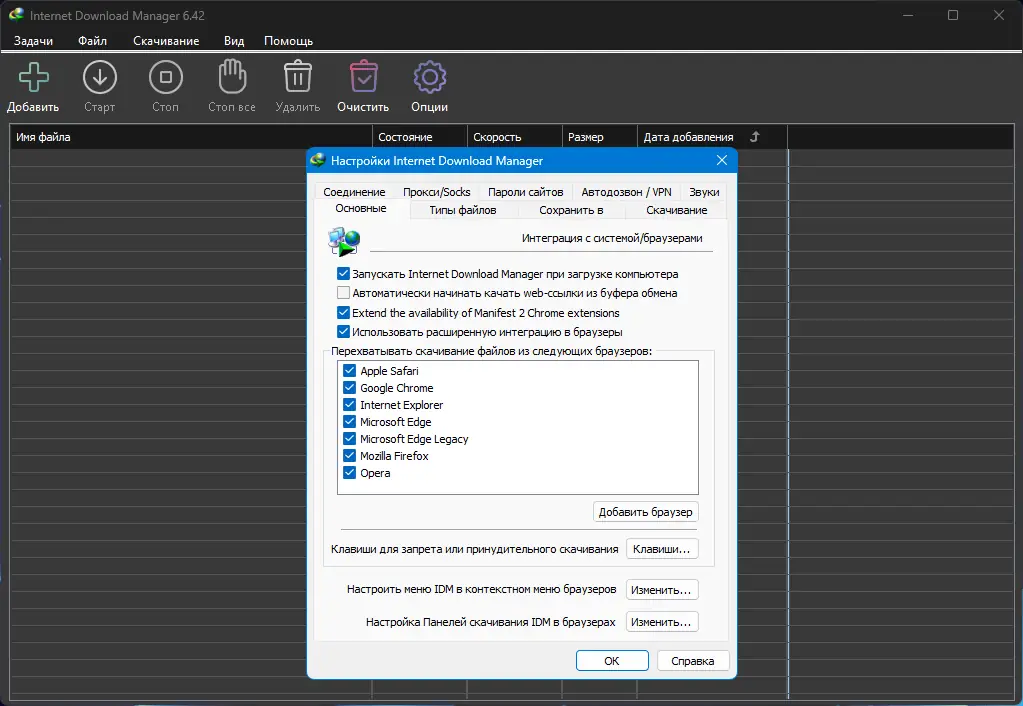Uncheck Opera browser
The height and width of the screenshot is (706, 1023).
(x=349, y=472)
